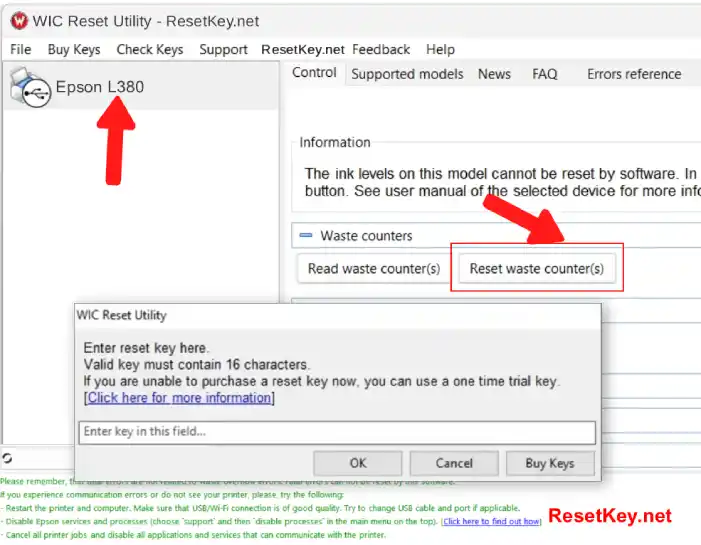Image resolution: width=701 pixels, height=545 pixels.
Task: Open the ResetKey.net menu
Action: 303,49
